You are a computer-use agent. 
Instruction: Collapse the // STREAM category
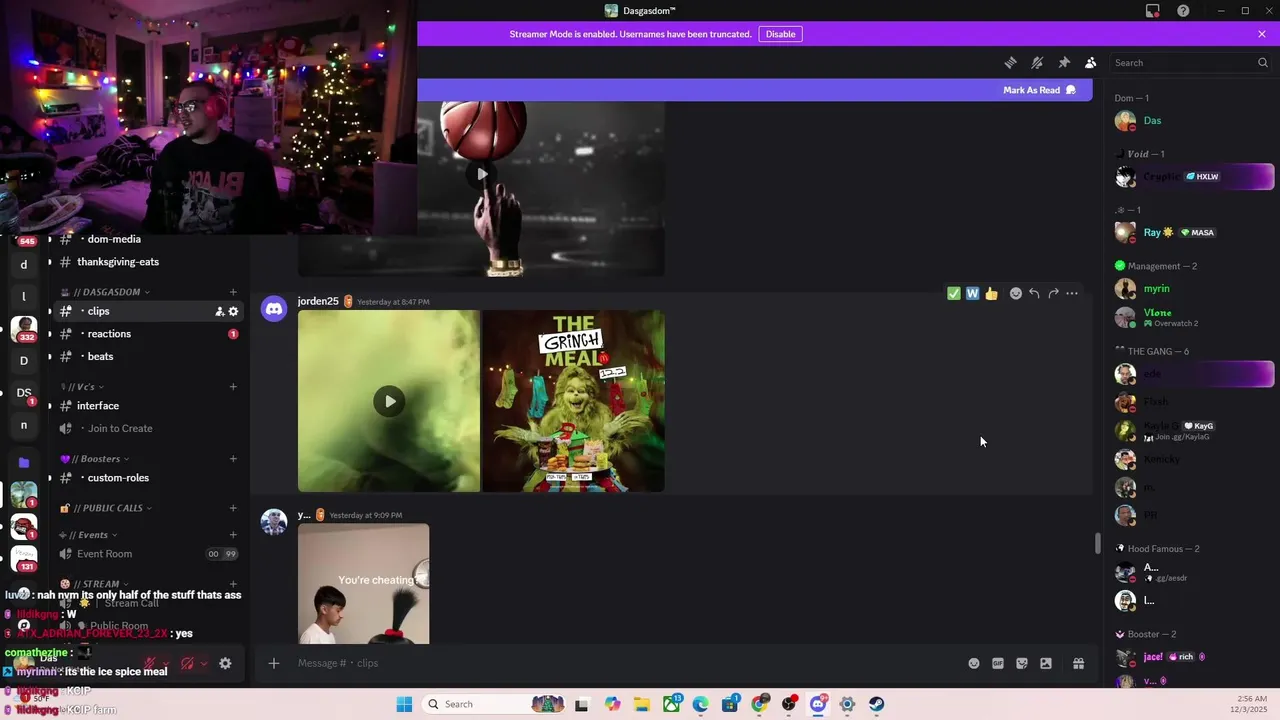pyautogui.click(x=95, y=584)
